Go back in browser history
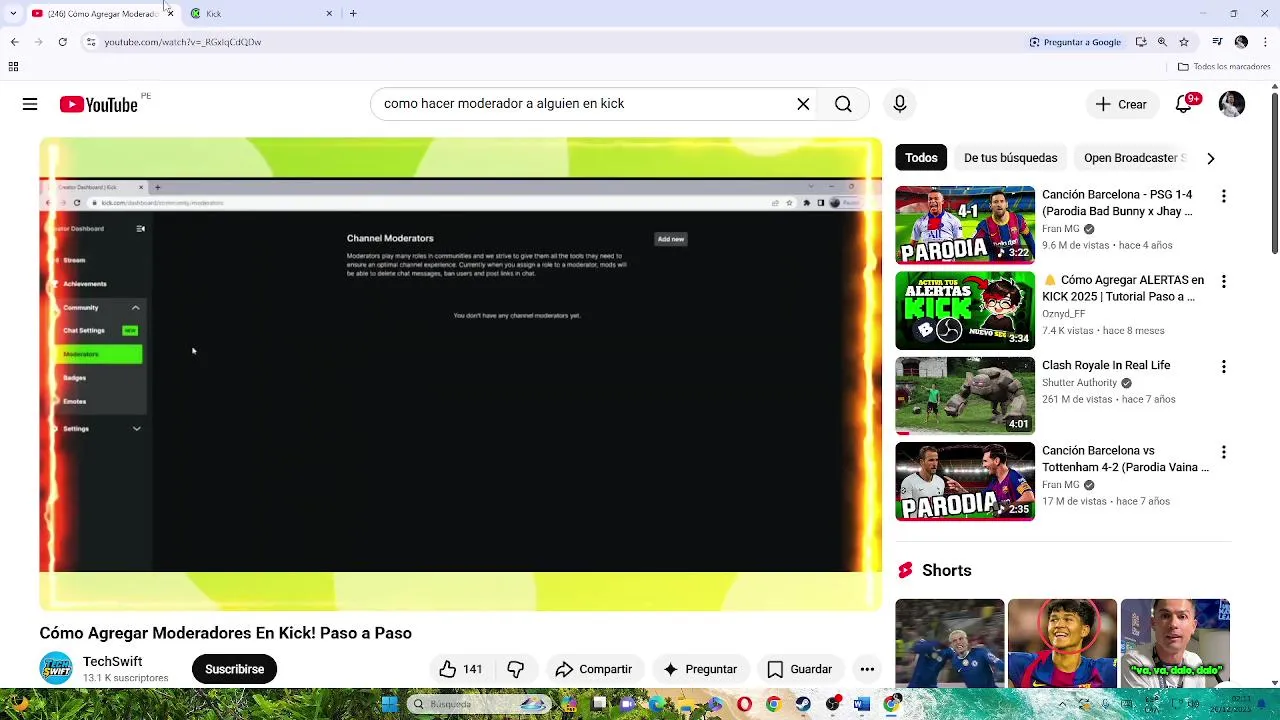Viewport: 1280px width, 720px height. [x=14, y=42]
